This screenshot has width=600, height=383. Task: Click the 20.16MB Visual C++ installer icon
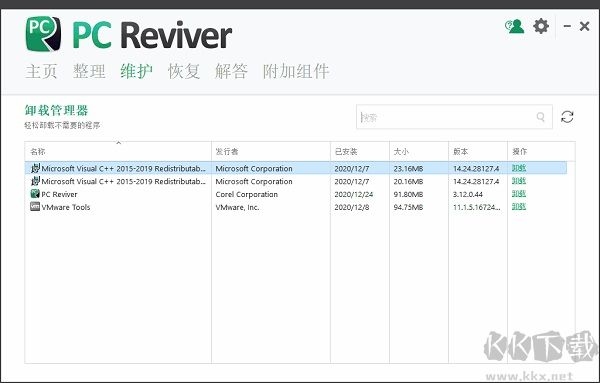[36, 181]
